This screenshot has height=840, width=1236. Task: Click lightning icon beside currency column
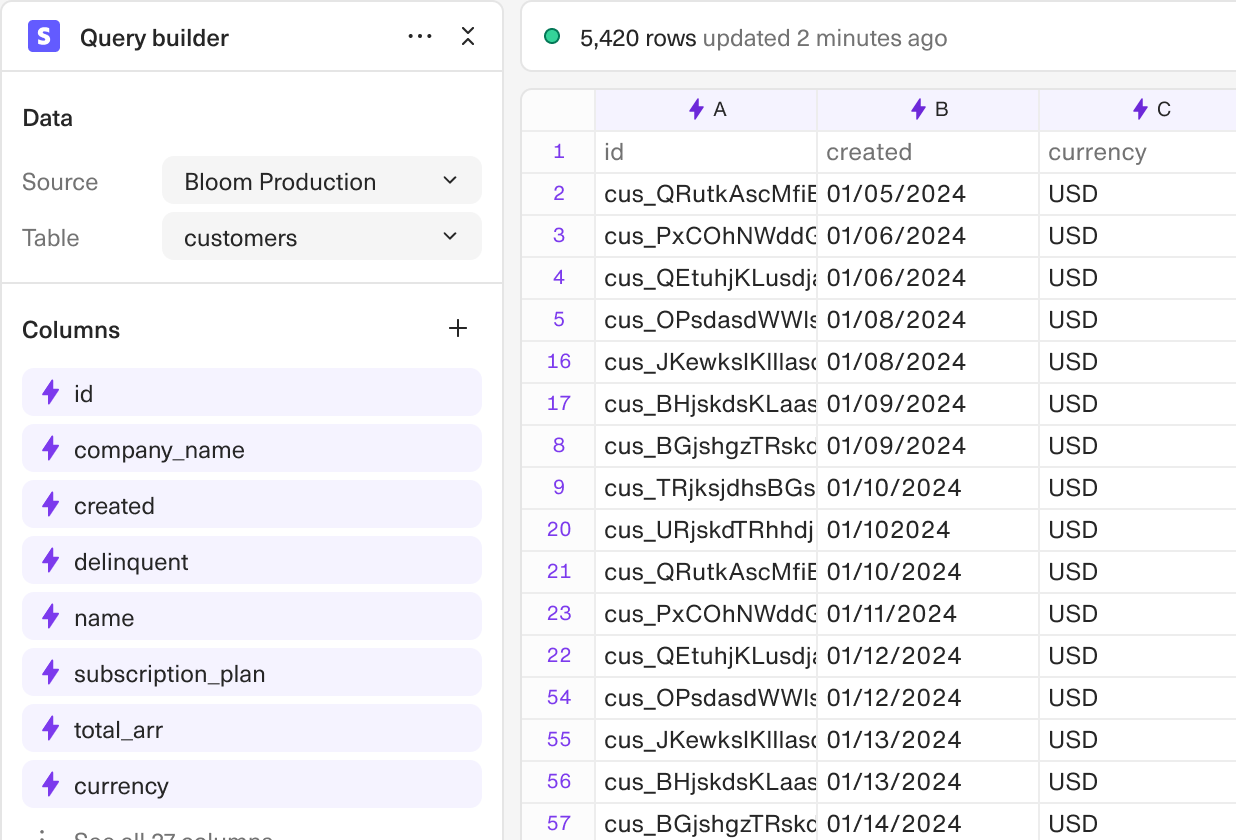click(51, 785)
